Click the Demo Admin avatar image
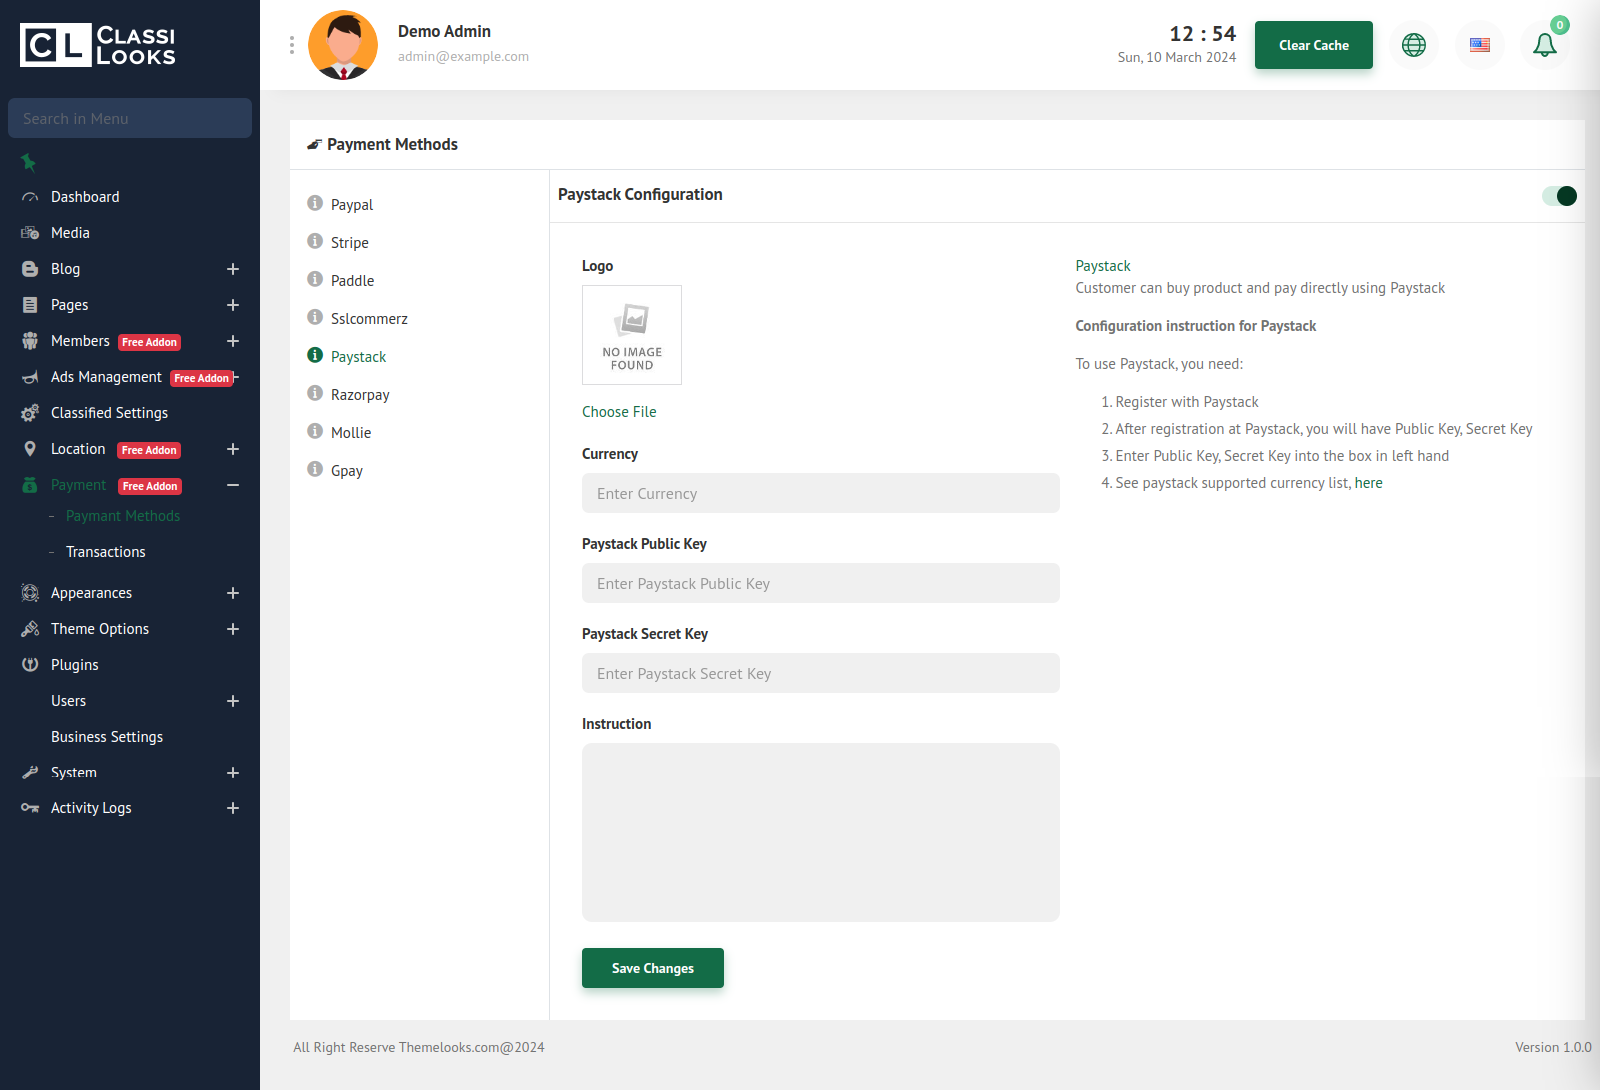This screenshot has width=1600, height=1091. pos(343,45)
